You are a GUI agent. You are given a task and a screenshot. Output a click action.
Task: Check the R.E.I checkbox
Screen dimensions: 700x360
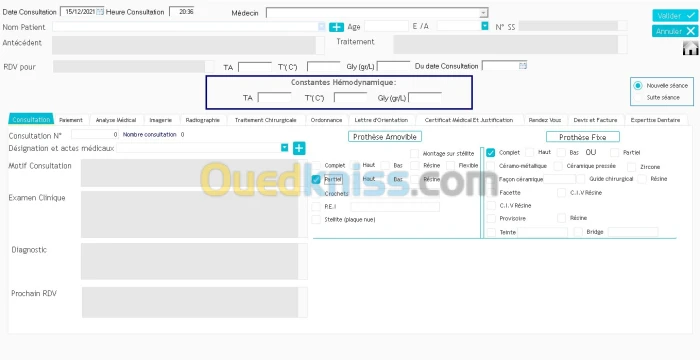click(x=316, y=206)
